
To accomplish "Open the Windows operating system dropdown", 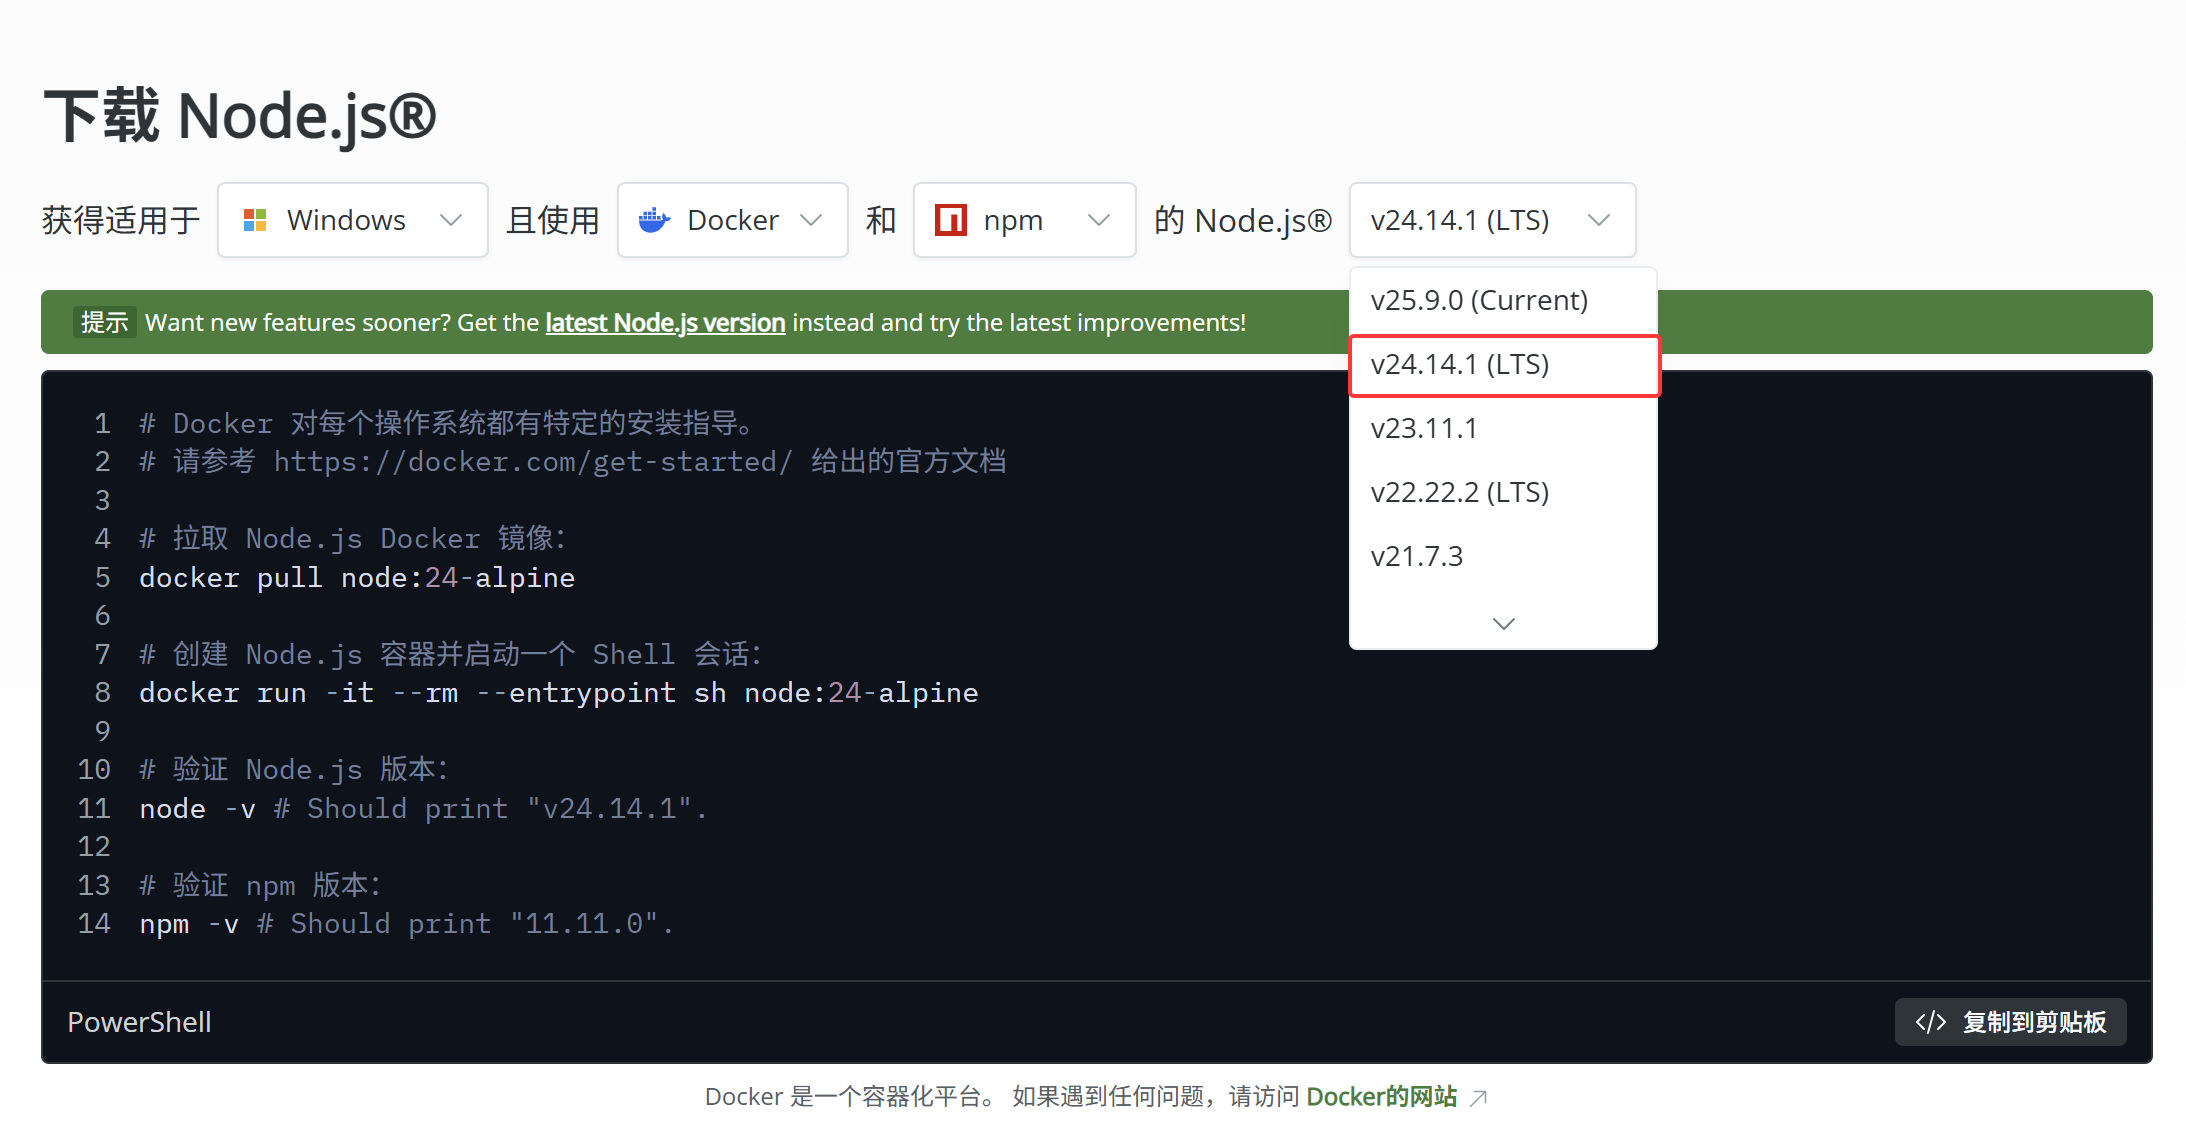I will click(x=353, y=220).
